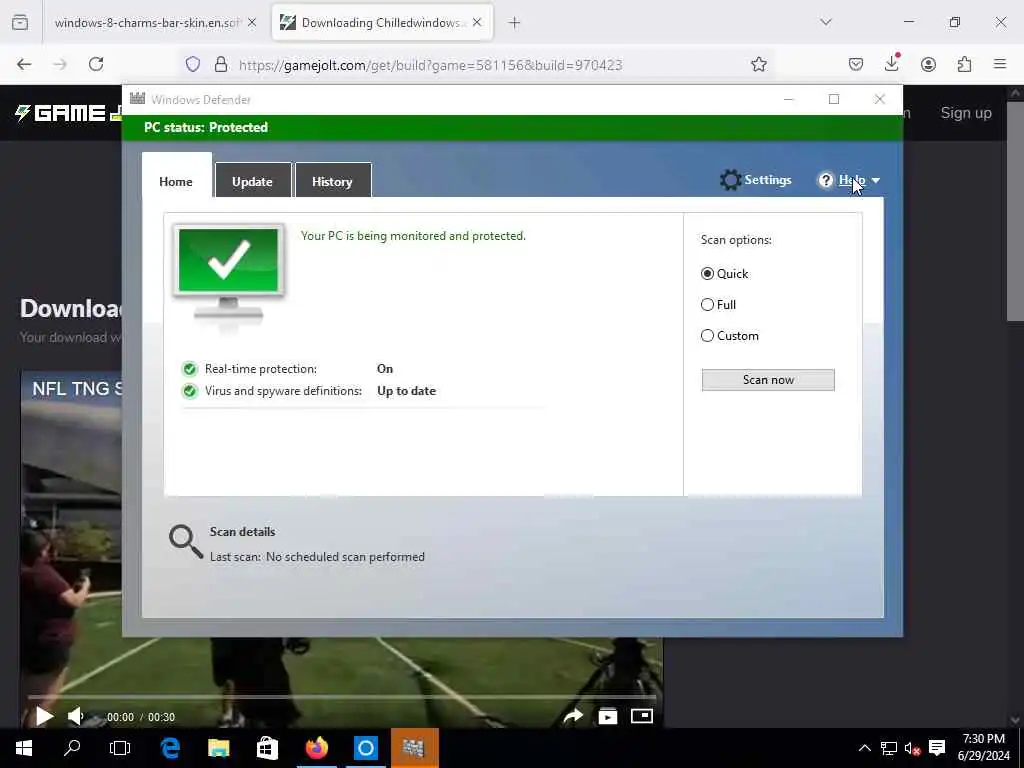Image resolution: width=1024 pixels, height=768 pixels.
Task: Click the Help question mark icon
Action: coord(825,180)
